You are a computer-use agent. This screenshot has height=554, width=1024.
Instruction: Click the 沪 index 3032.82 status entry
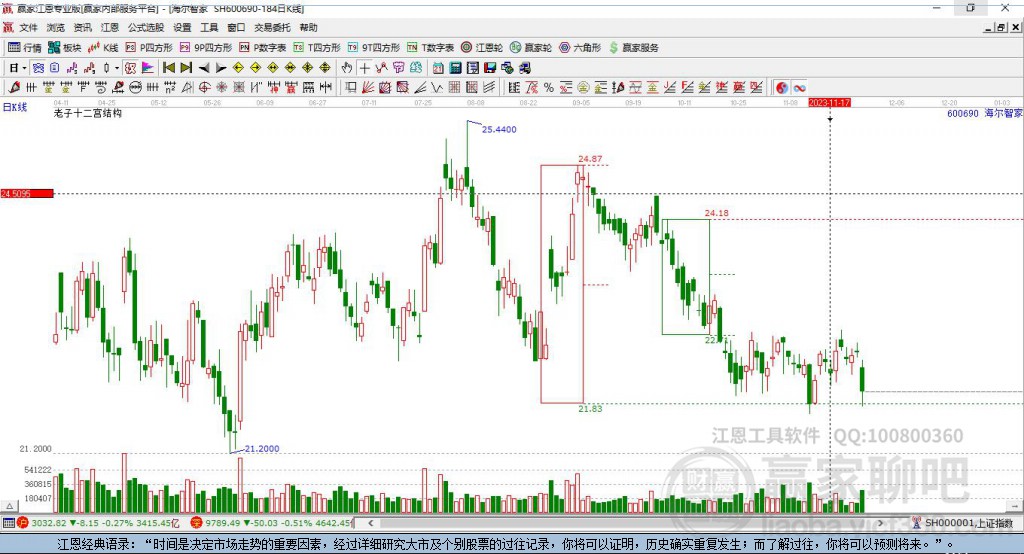(x=98, y=523)
